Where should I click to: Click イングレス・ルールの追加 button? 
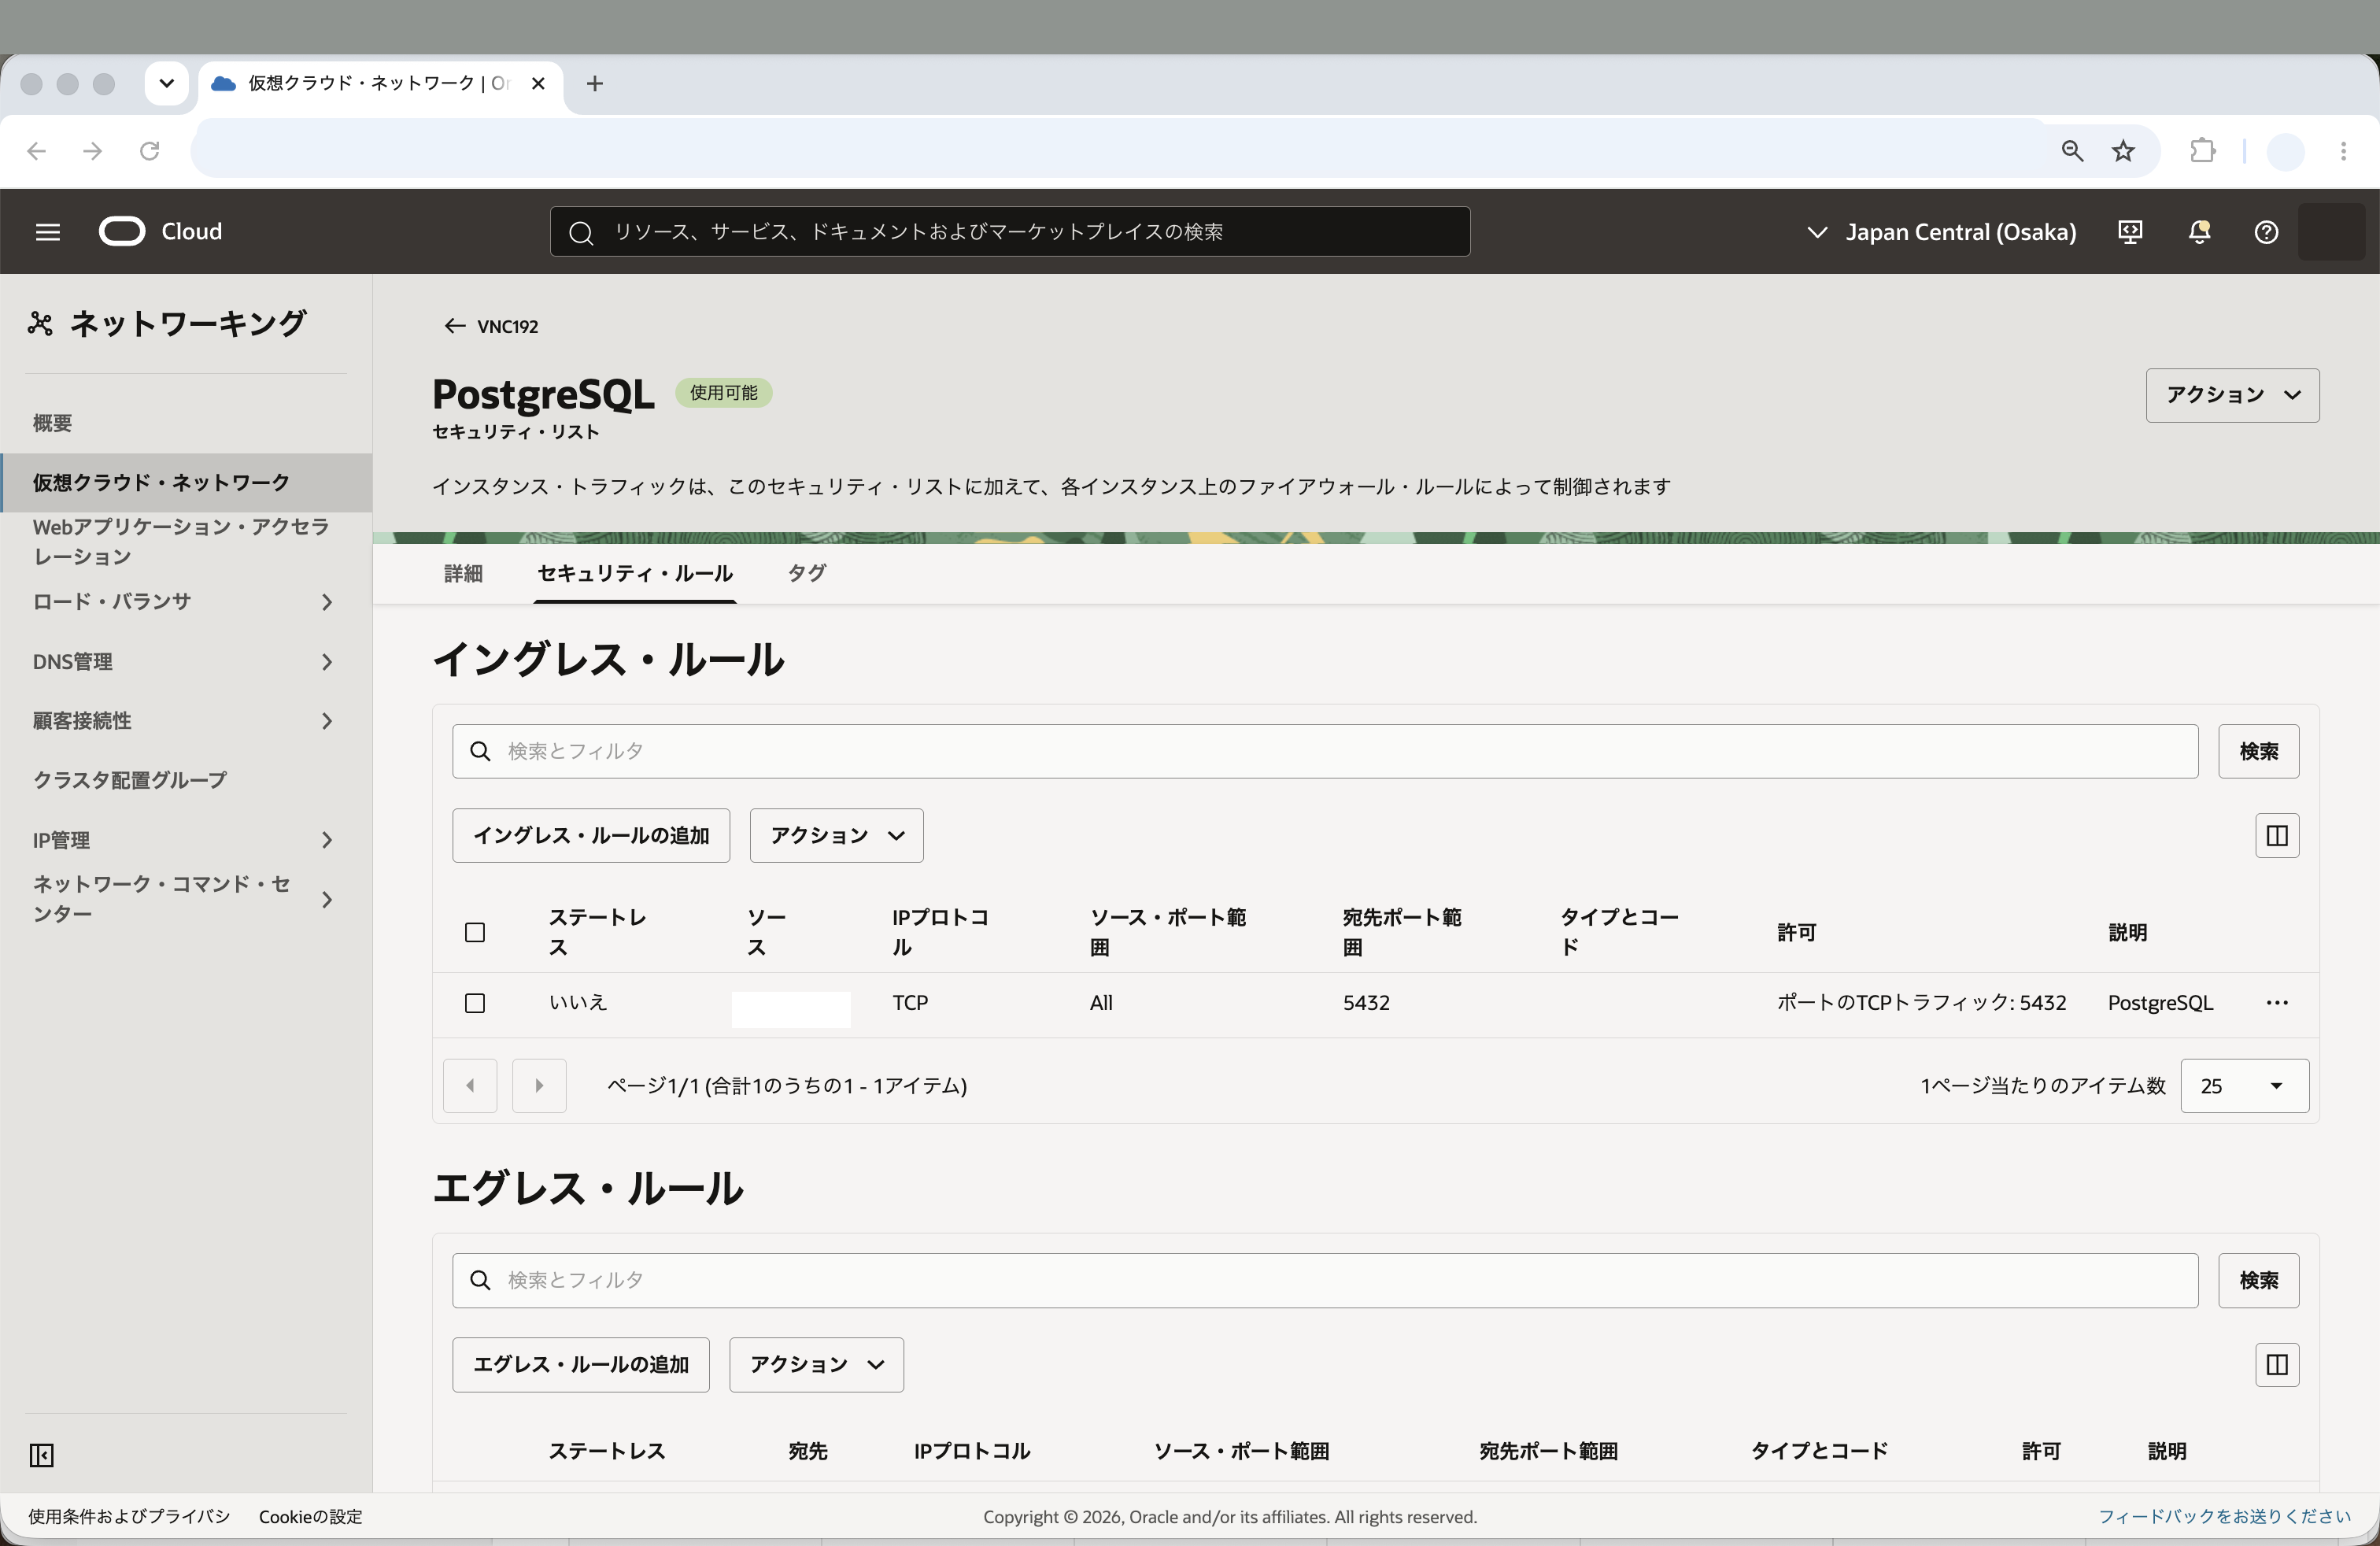pyautogui.click(x=591, y=836)
